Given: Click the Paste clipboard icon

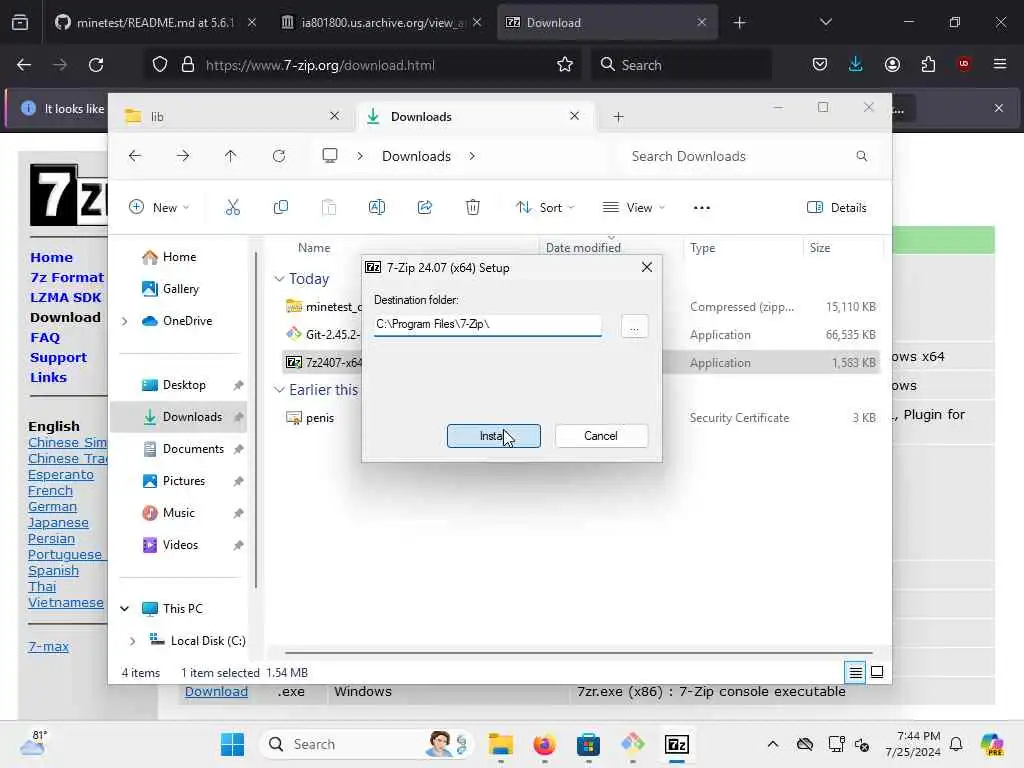Looking at the screenshot, I should [x=329, y=208].
